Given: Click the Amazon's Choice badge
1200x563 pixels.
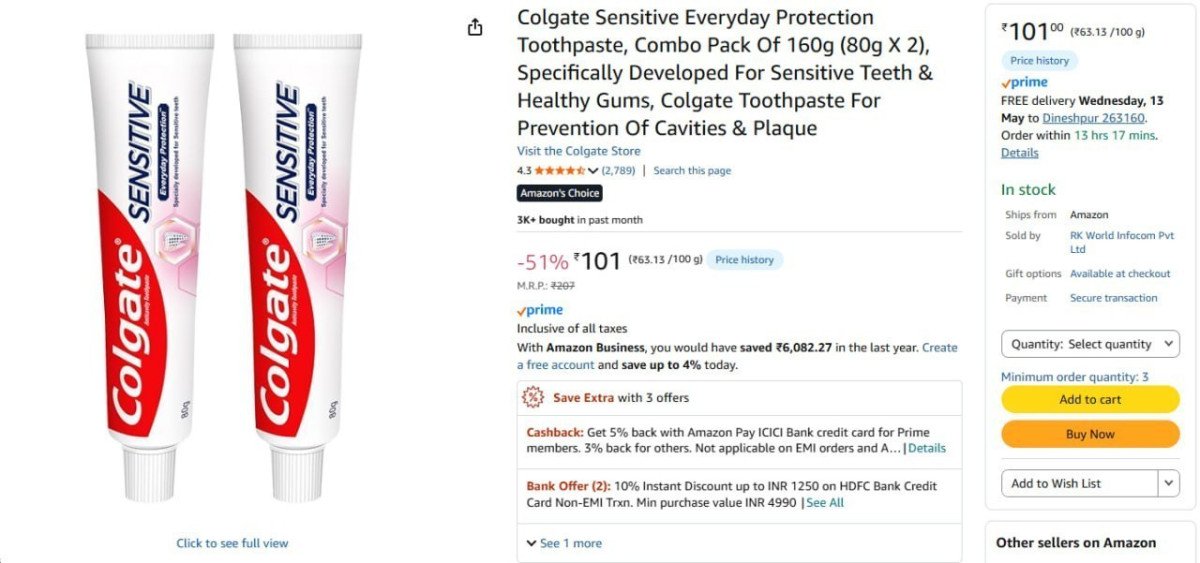Looking at the screenshot, I should (560, 193).
